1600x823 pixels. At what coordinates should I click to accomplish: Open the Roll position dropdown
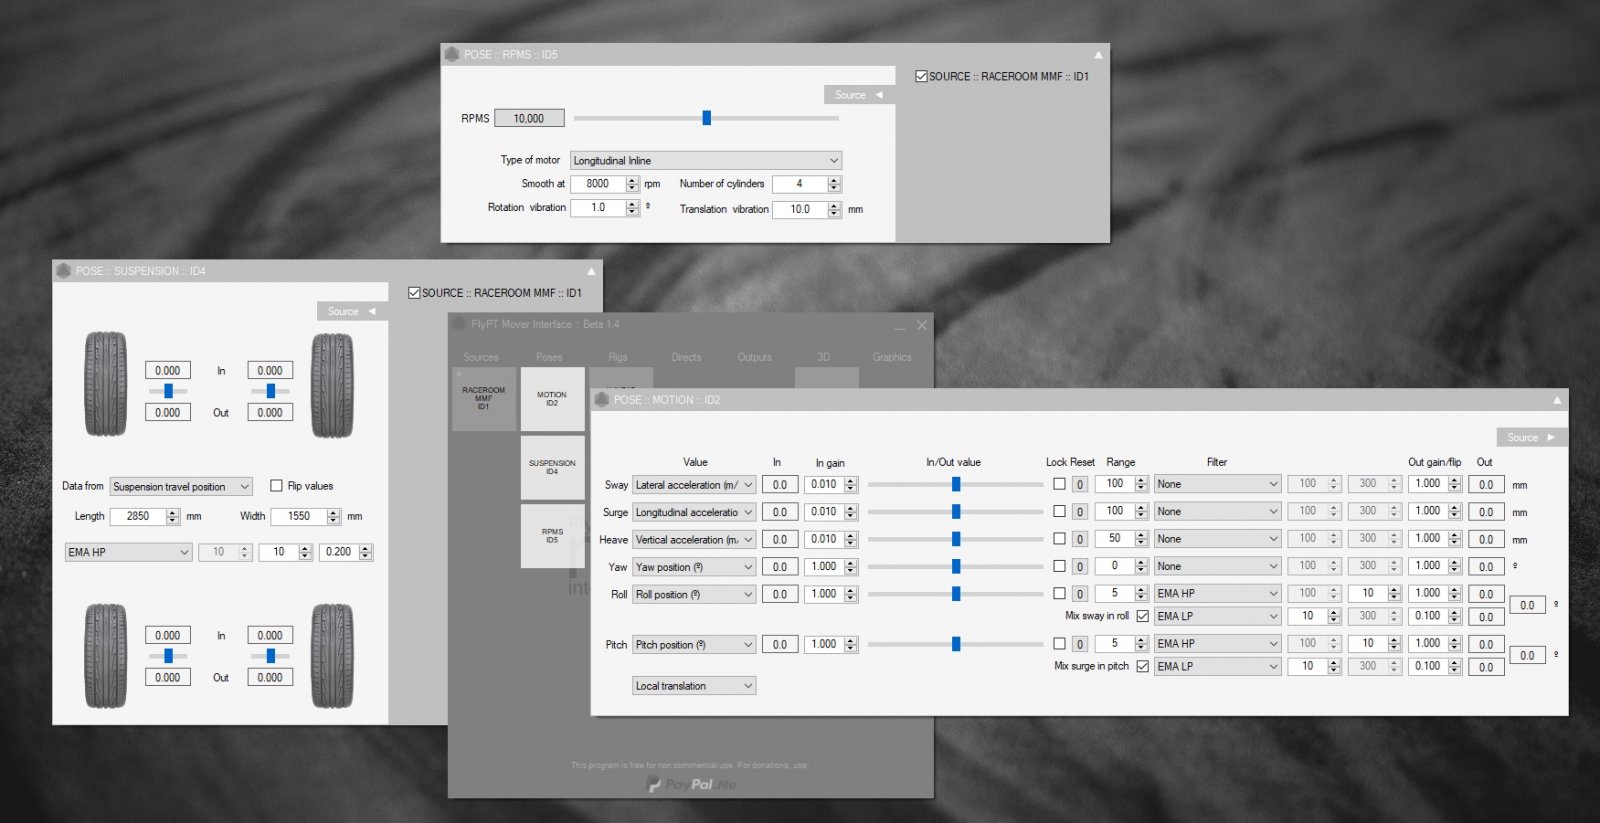coord(694,594)
